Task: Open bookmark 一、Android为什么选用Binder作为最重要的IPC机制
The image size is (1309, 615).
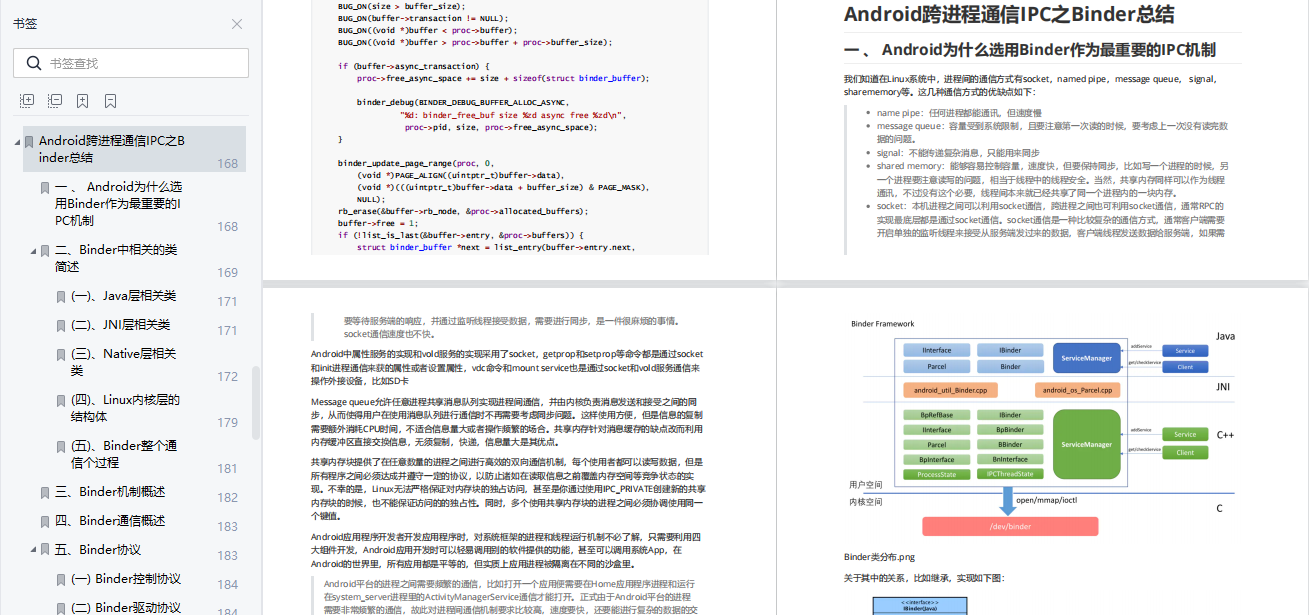Action: (x=119, y=204)
